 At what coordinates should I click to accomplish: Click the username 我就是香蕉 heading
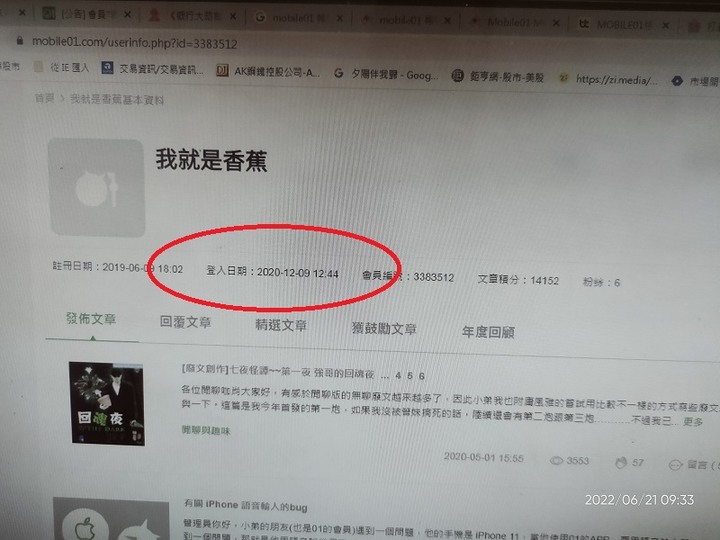coord(211,160)
